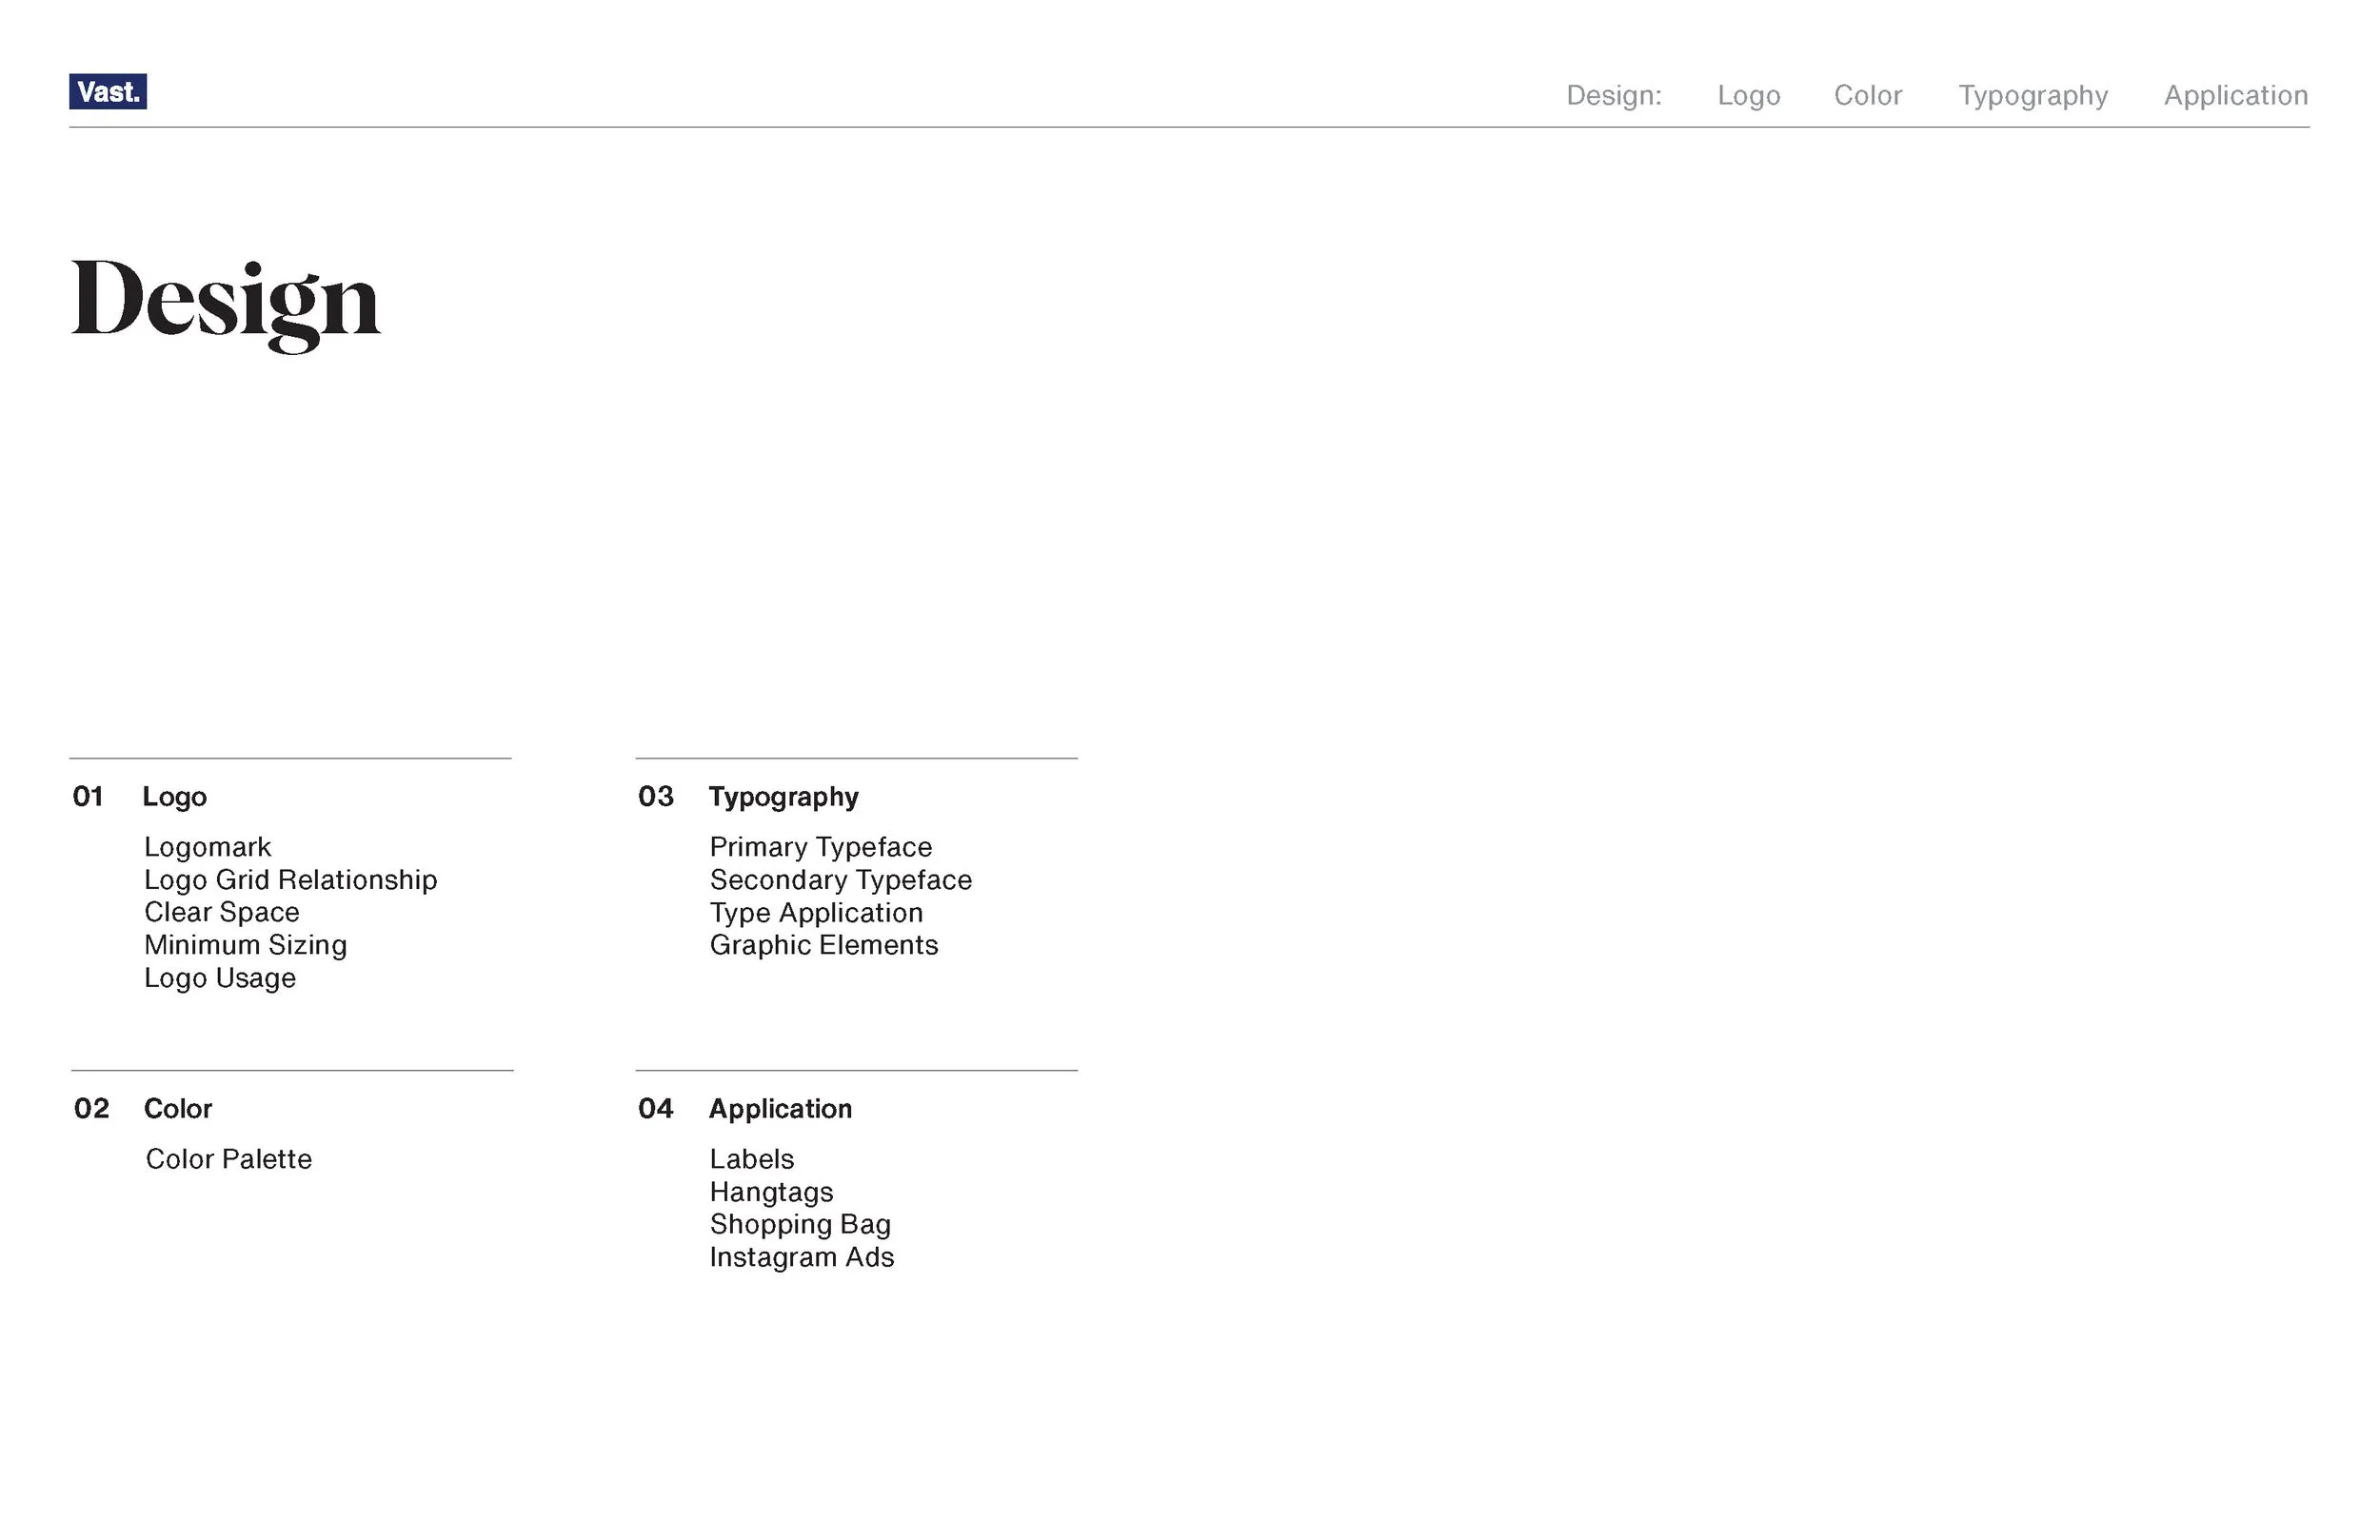2380x1540 pixels.
Task: Select Typography in the top navigation
Action: 2032,95
